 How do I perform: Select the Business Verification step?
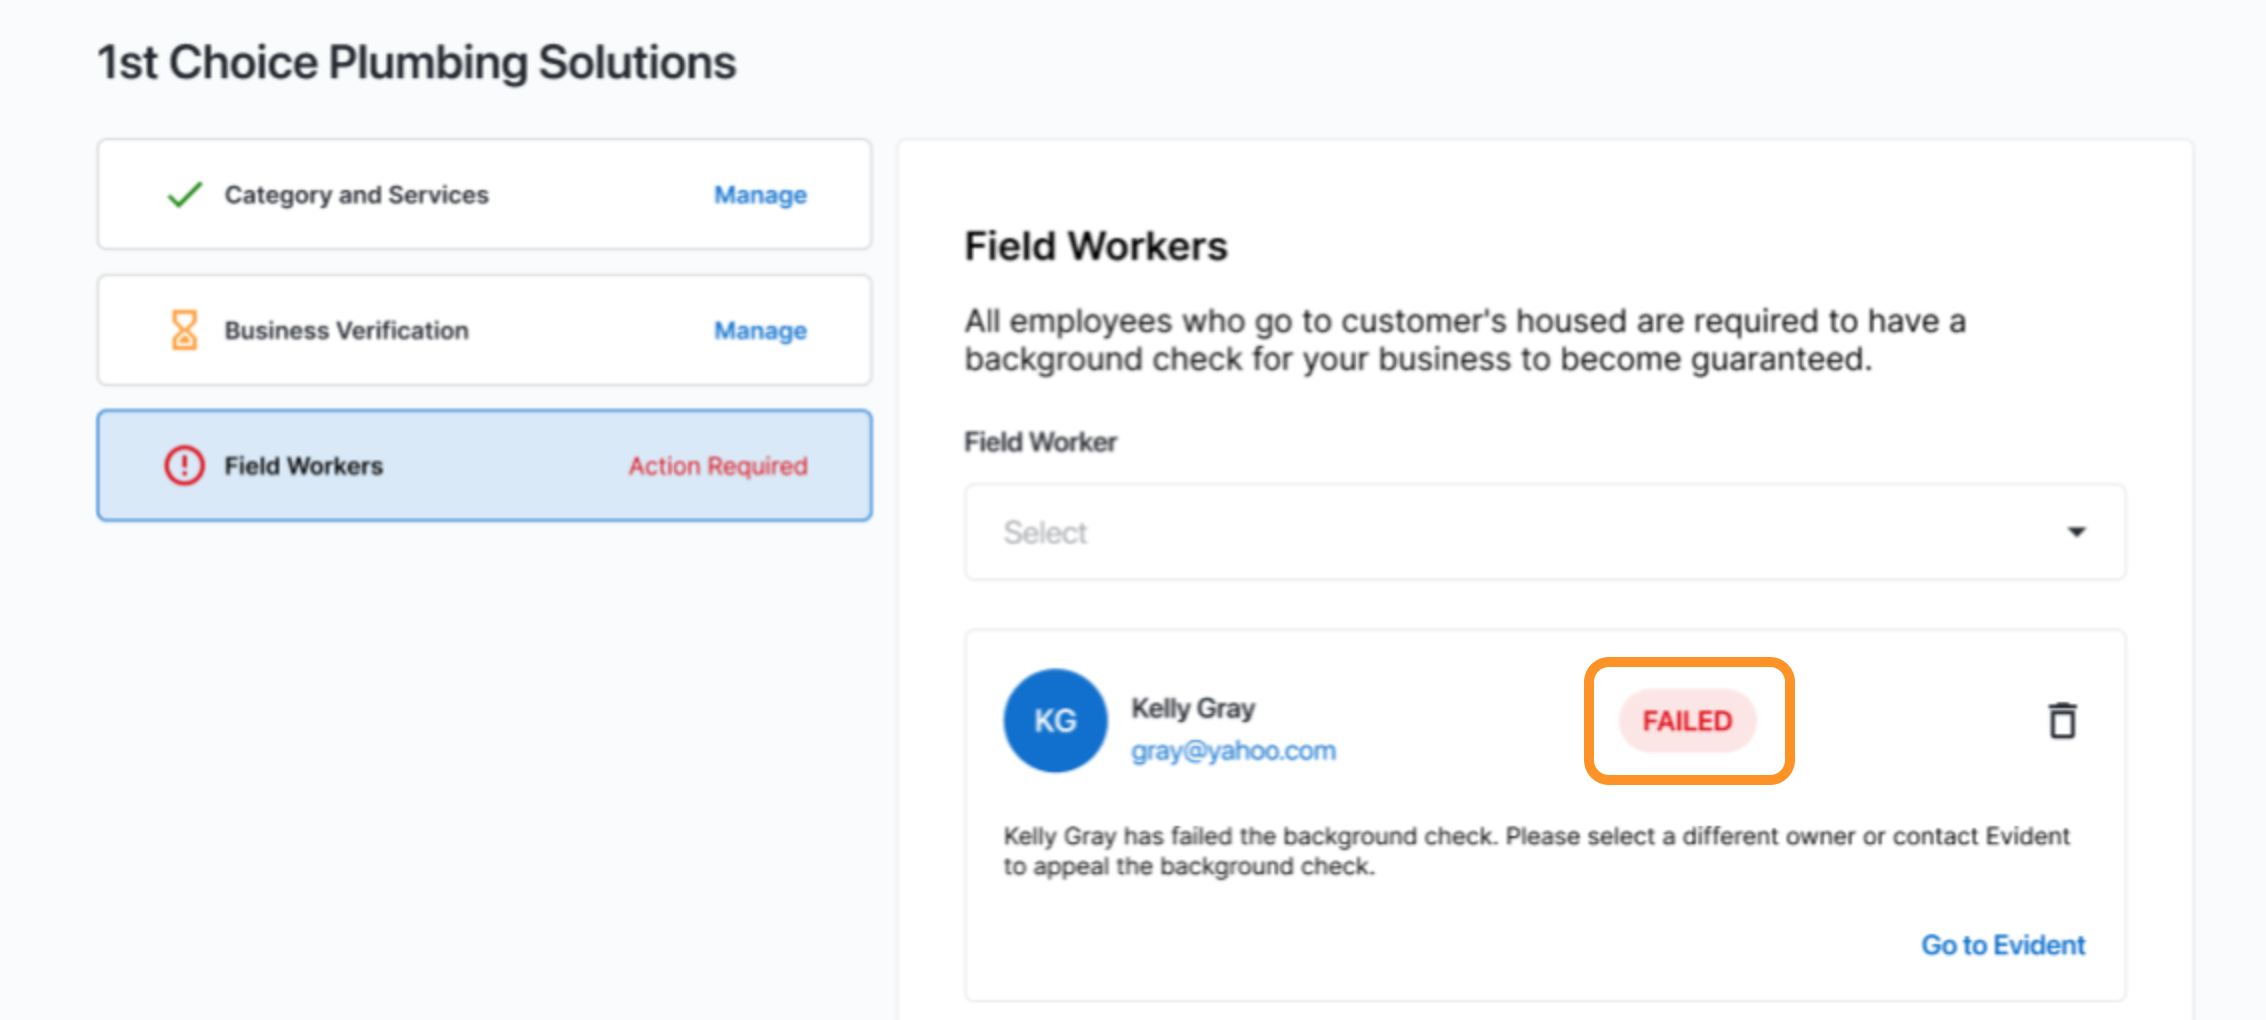pyautogui.click(x=484, y=330)
